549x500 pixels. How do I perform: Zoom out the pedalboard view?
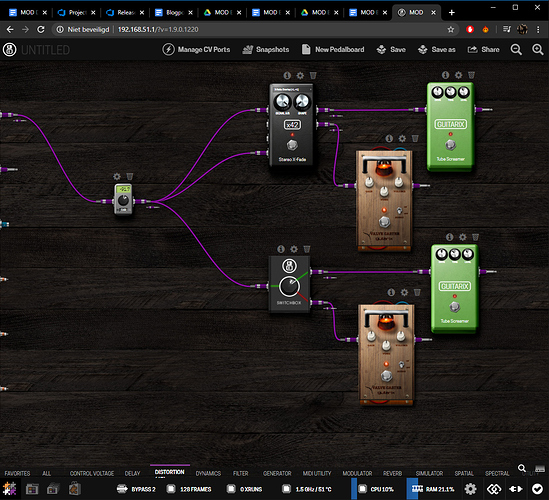pyautogui.click(x=516, y=49)
